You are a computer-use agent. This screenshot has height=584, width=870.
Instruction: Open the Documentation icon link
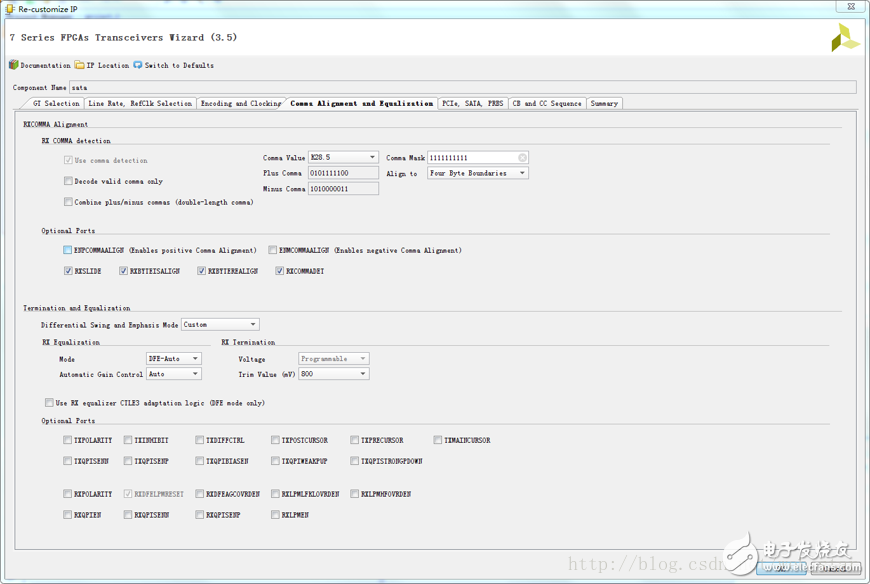14,65
